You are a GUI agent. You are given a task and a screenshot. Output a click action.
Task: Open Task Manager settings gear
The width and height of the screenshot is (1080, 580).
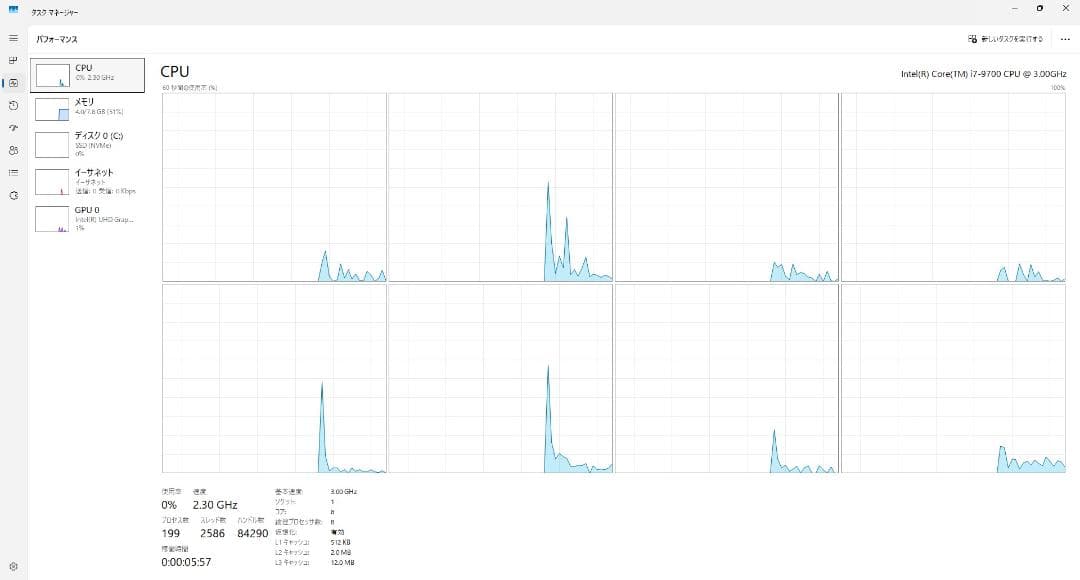point(13,566)
